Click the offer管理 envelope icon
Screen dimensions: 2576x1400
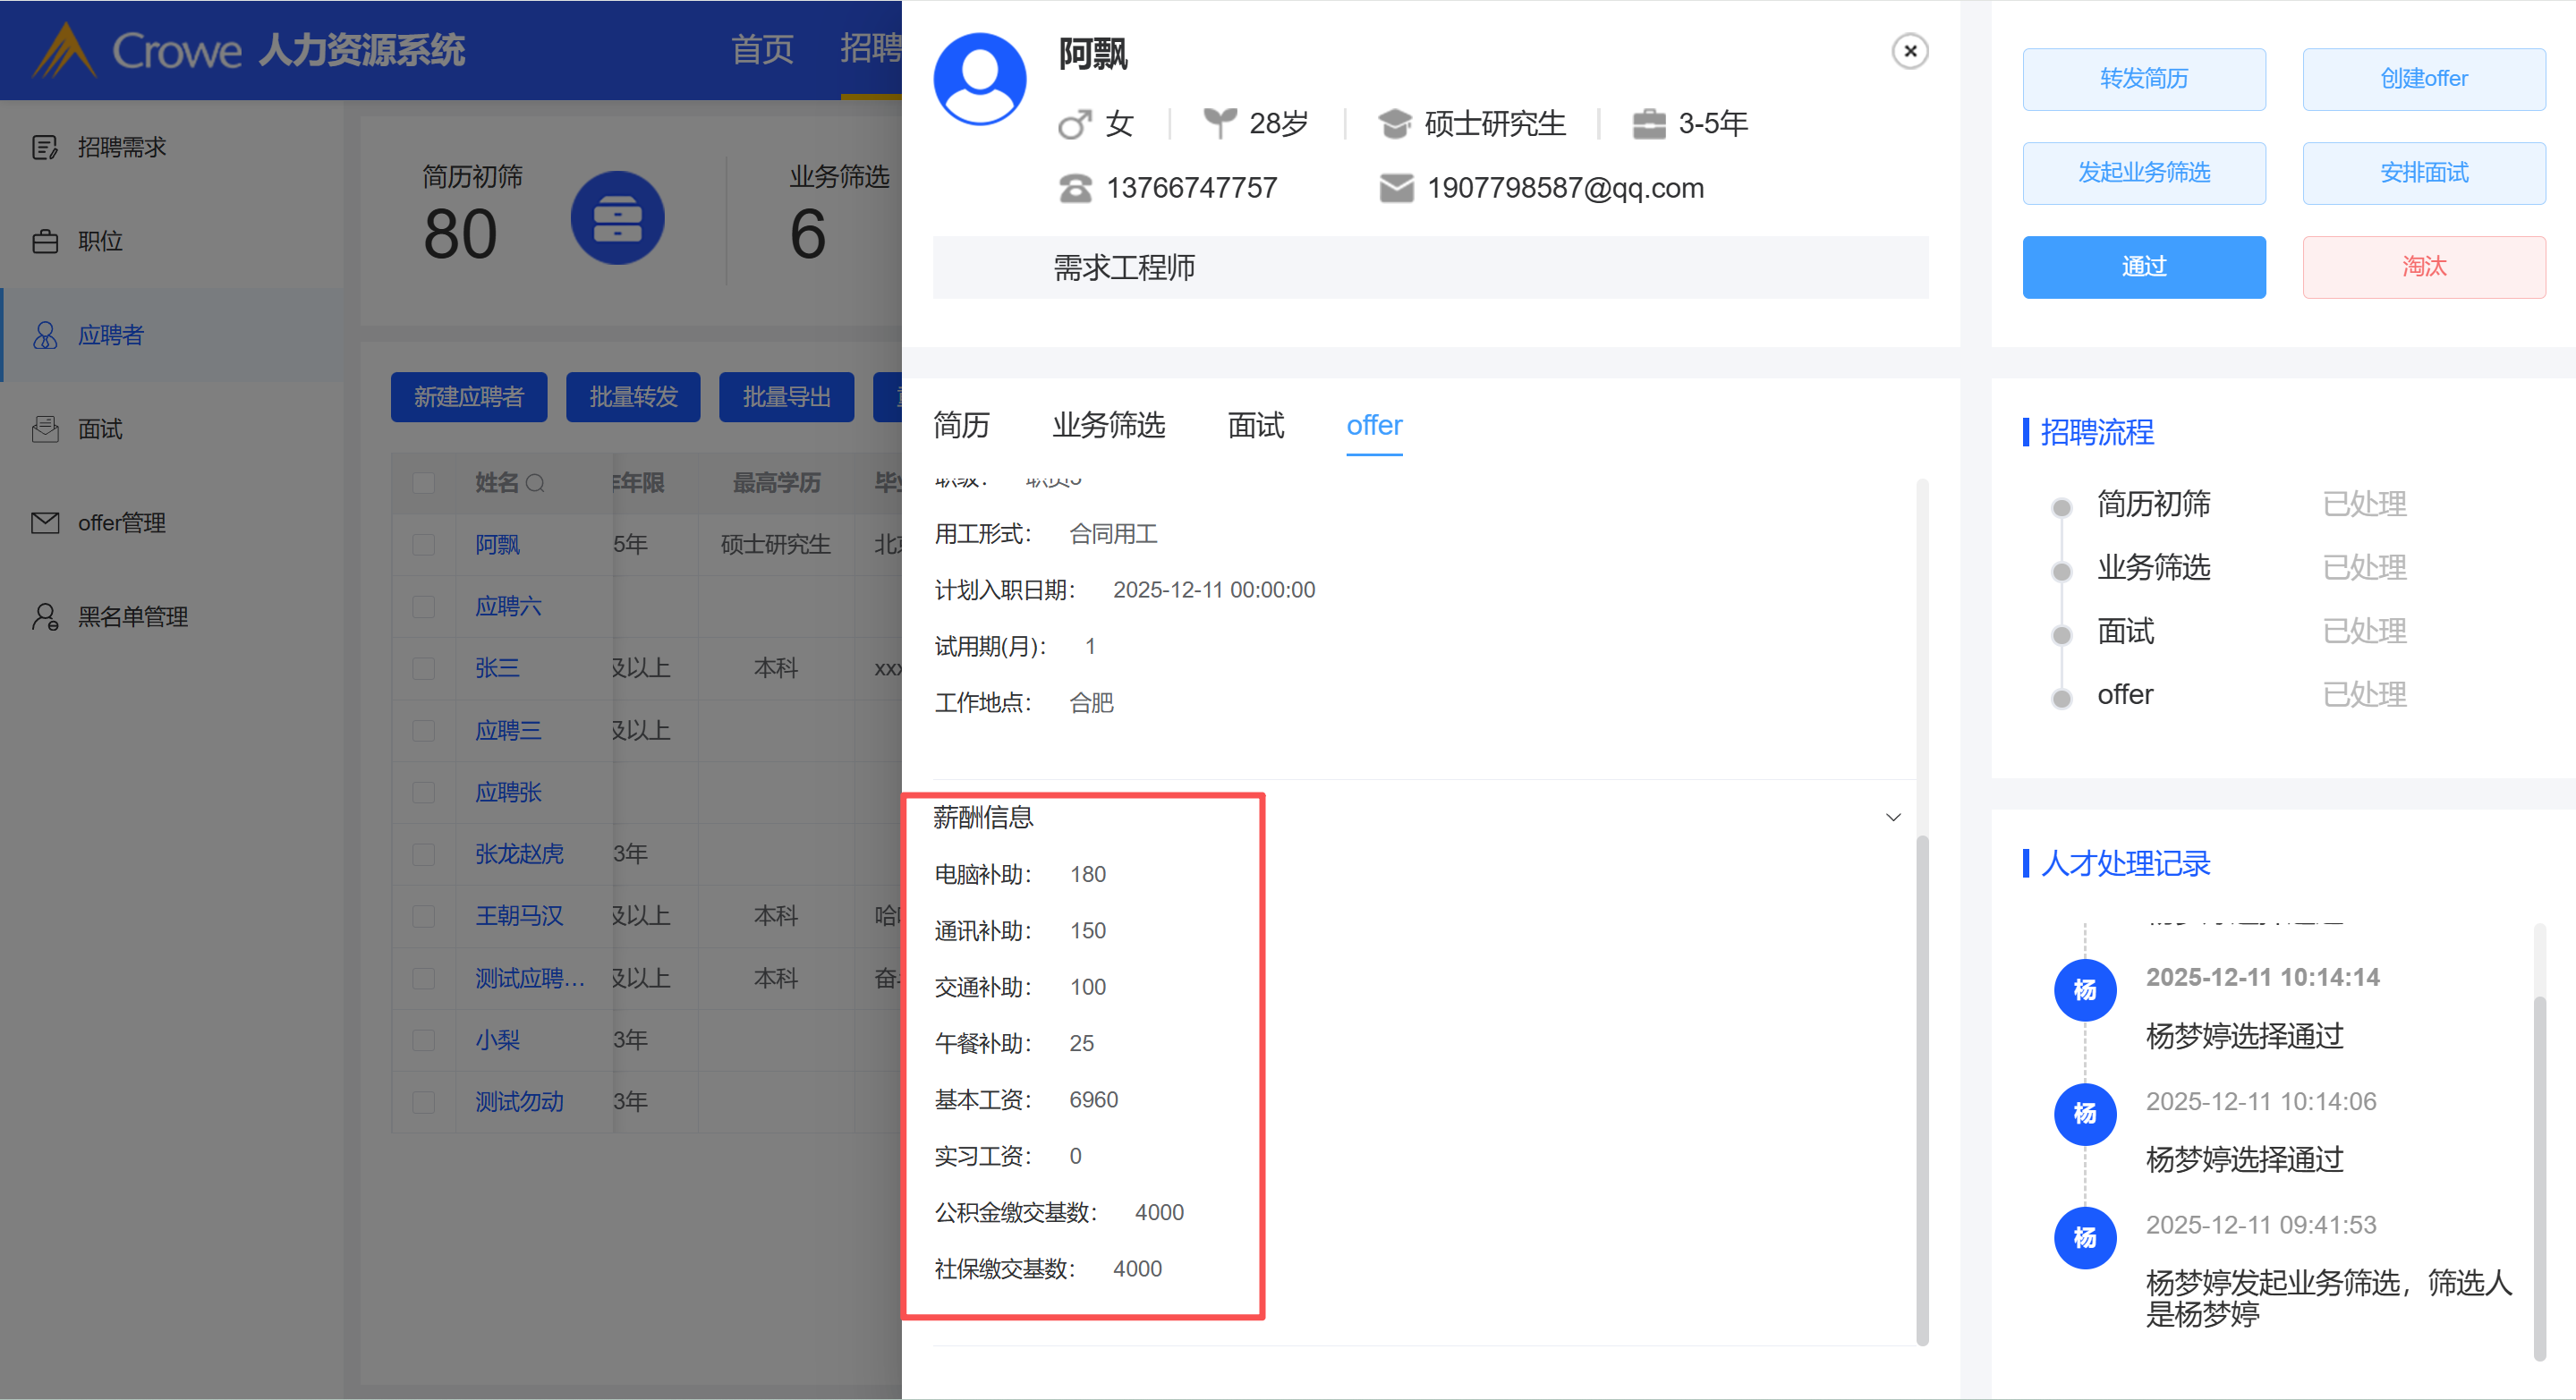pyautogui.click(x=45, y=523)
